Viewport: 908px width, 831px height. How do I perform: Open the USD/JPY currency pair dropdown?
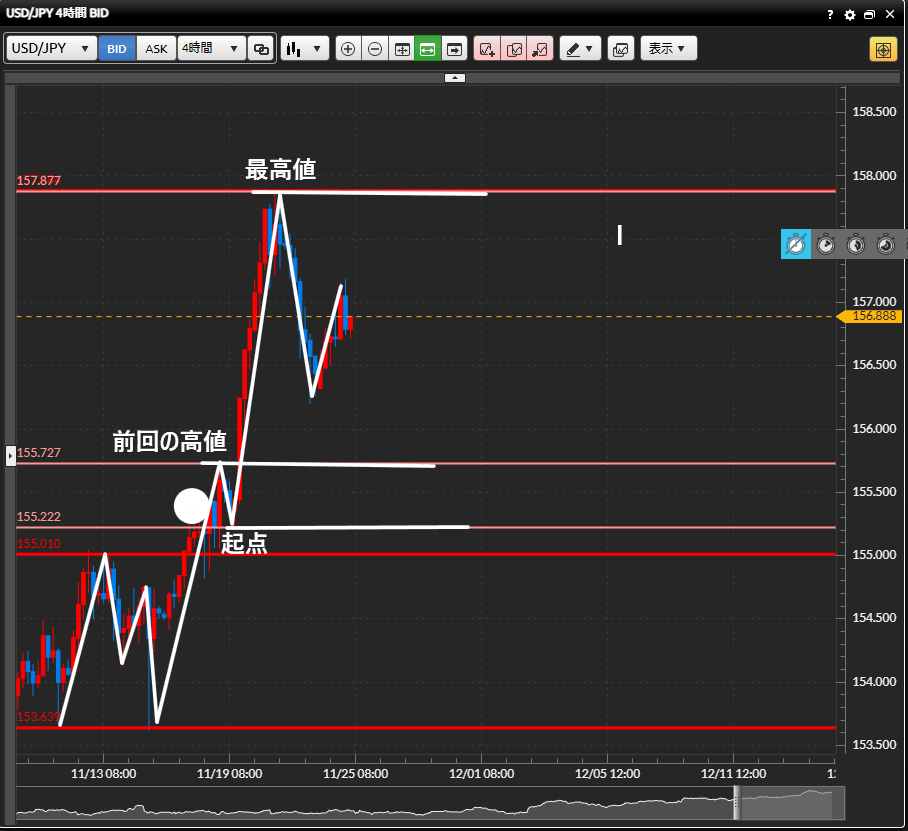tap(52, 49)
